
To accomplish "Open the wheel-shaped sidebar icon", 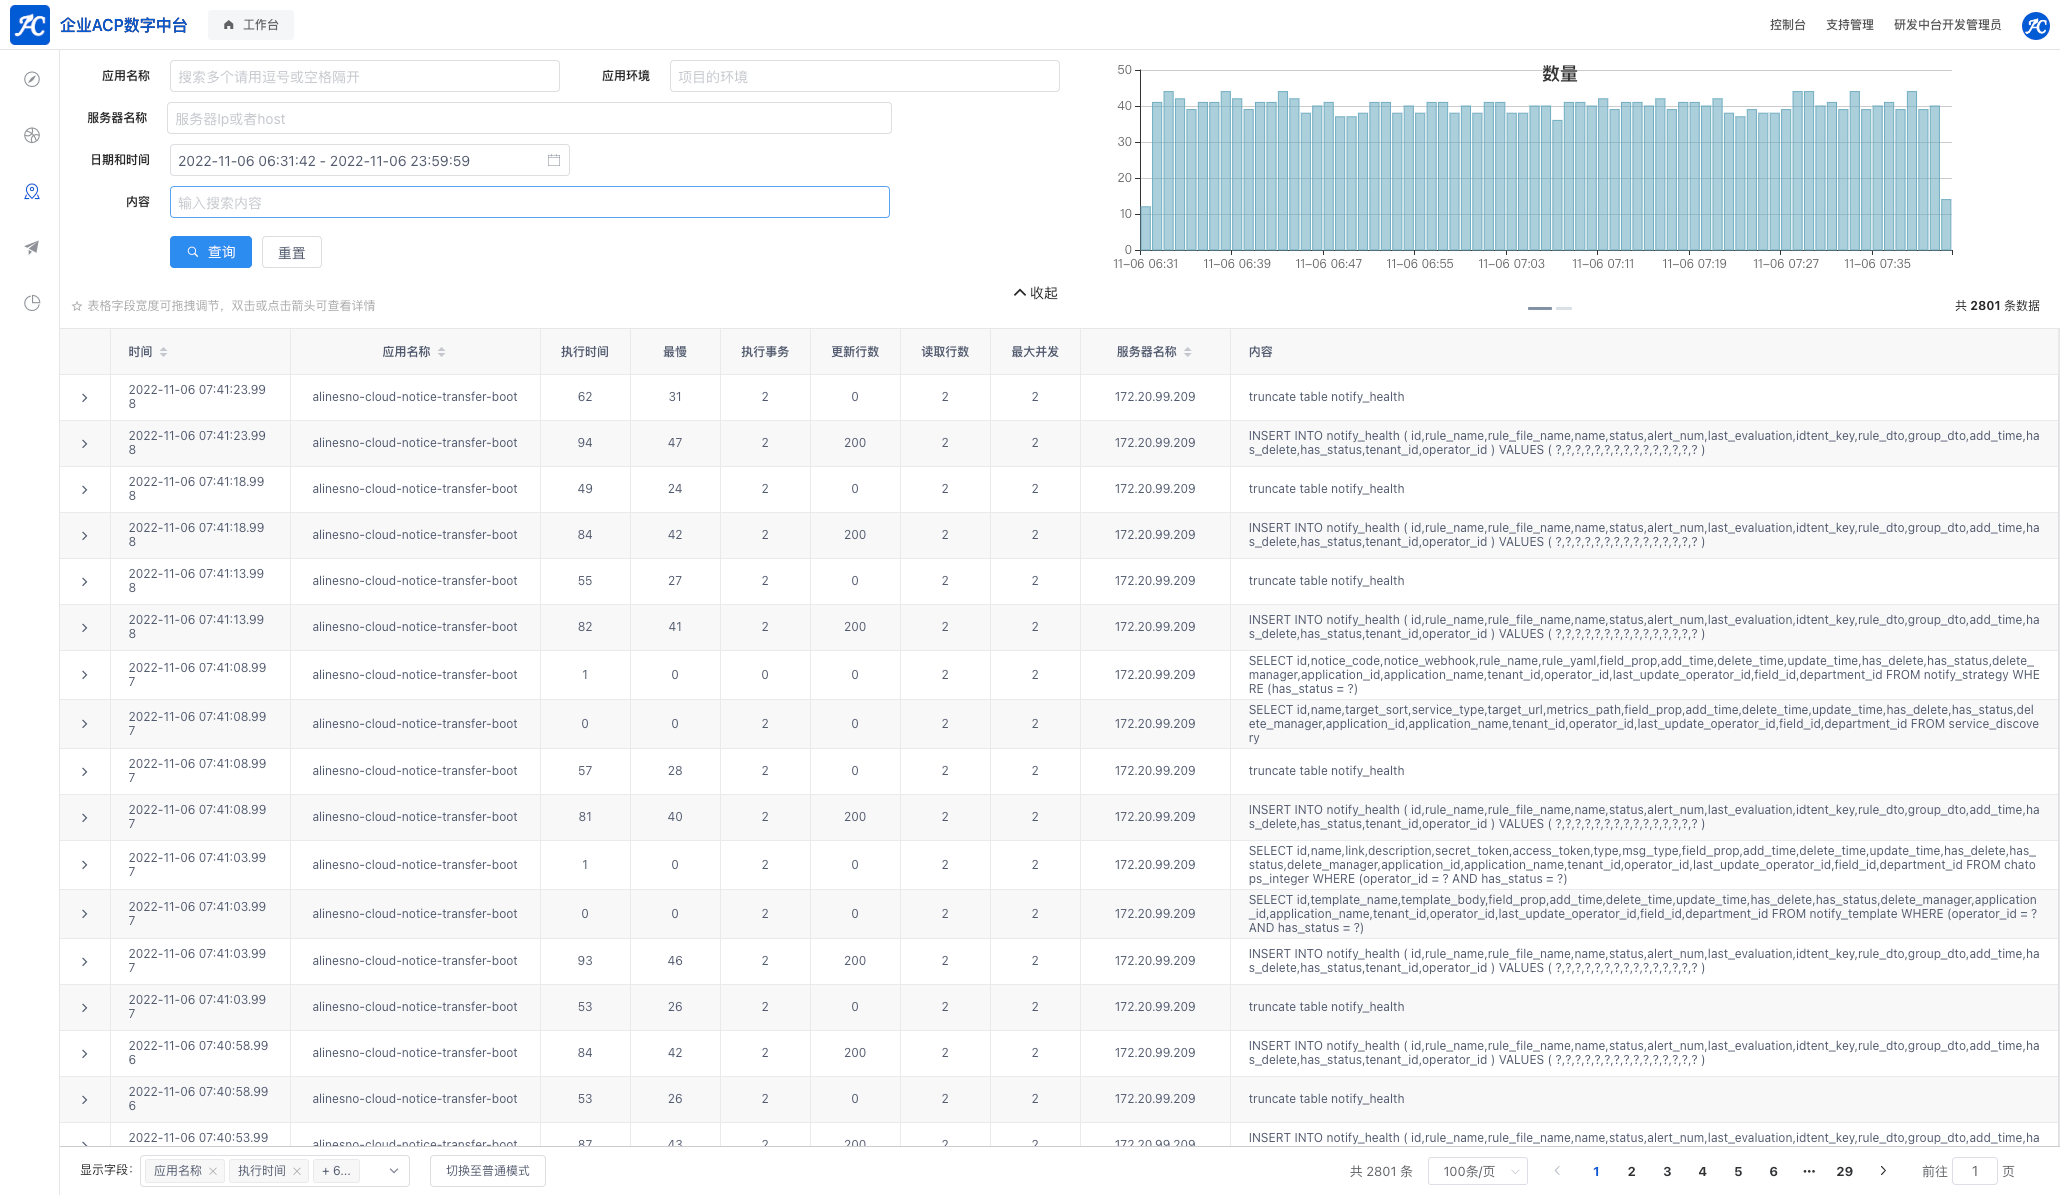I will pyautogui.click(x=32, y=135).
